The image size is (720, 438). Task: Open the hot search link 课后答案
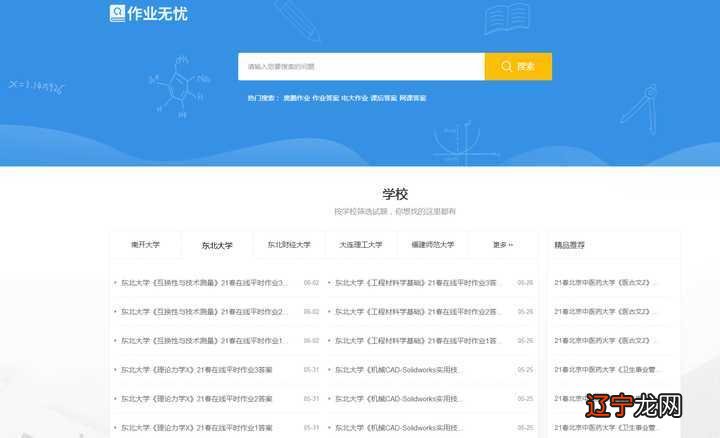click(x=384, y=98)
